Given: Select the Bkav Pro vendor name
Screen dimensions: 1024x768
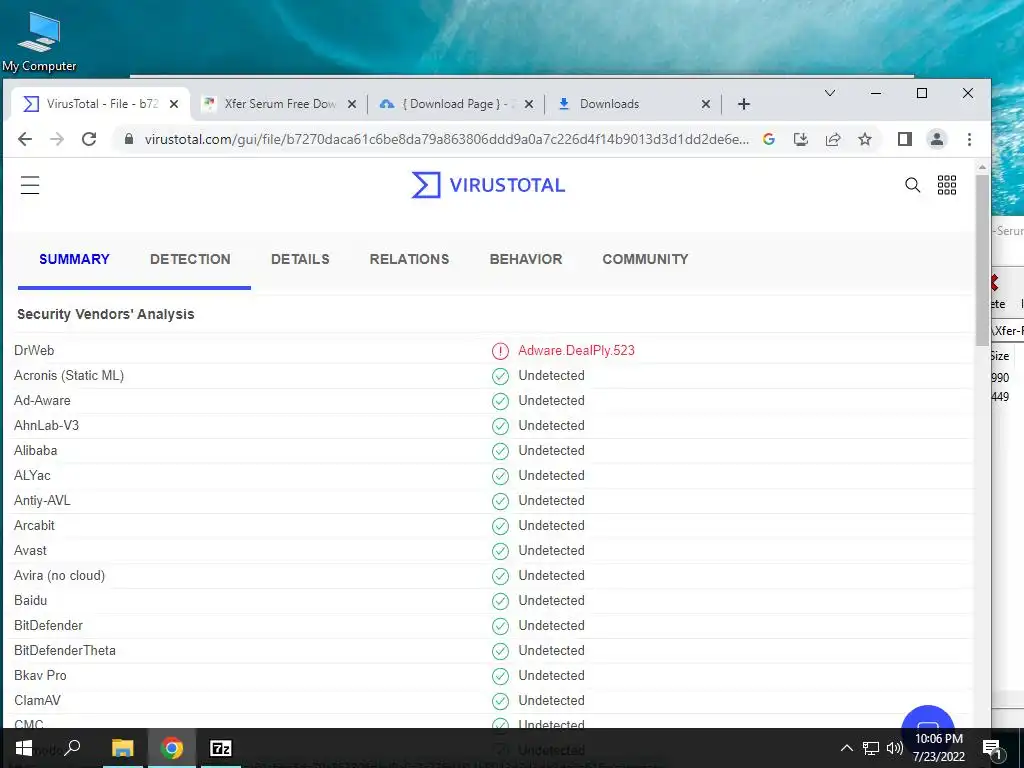Looking at the screenshot, I should [x=40, y=675].
